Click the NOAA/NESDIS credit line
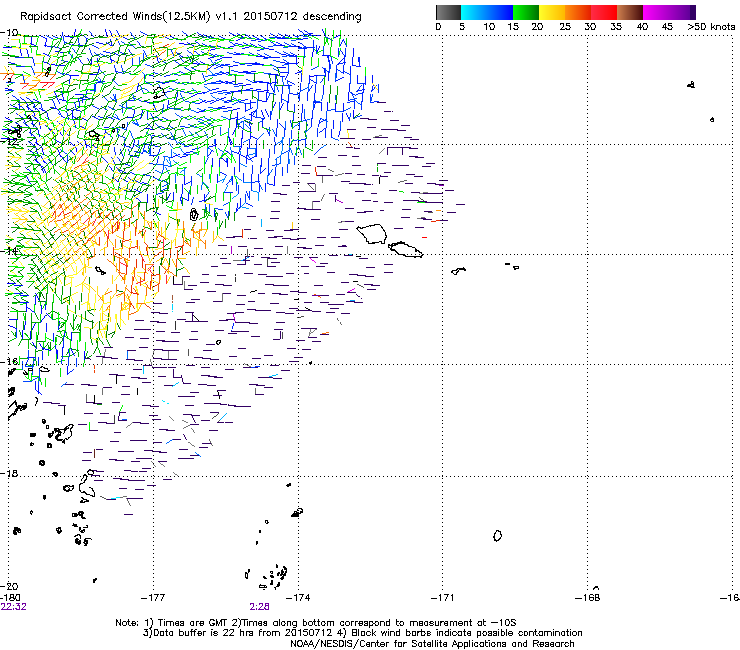 (x=432, y=644)
